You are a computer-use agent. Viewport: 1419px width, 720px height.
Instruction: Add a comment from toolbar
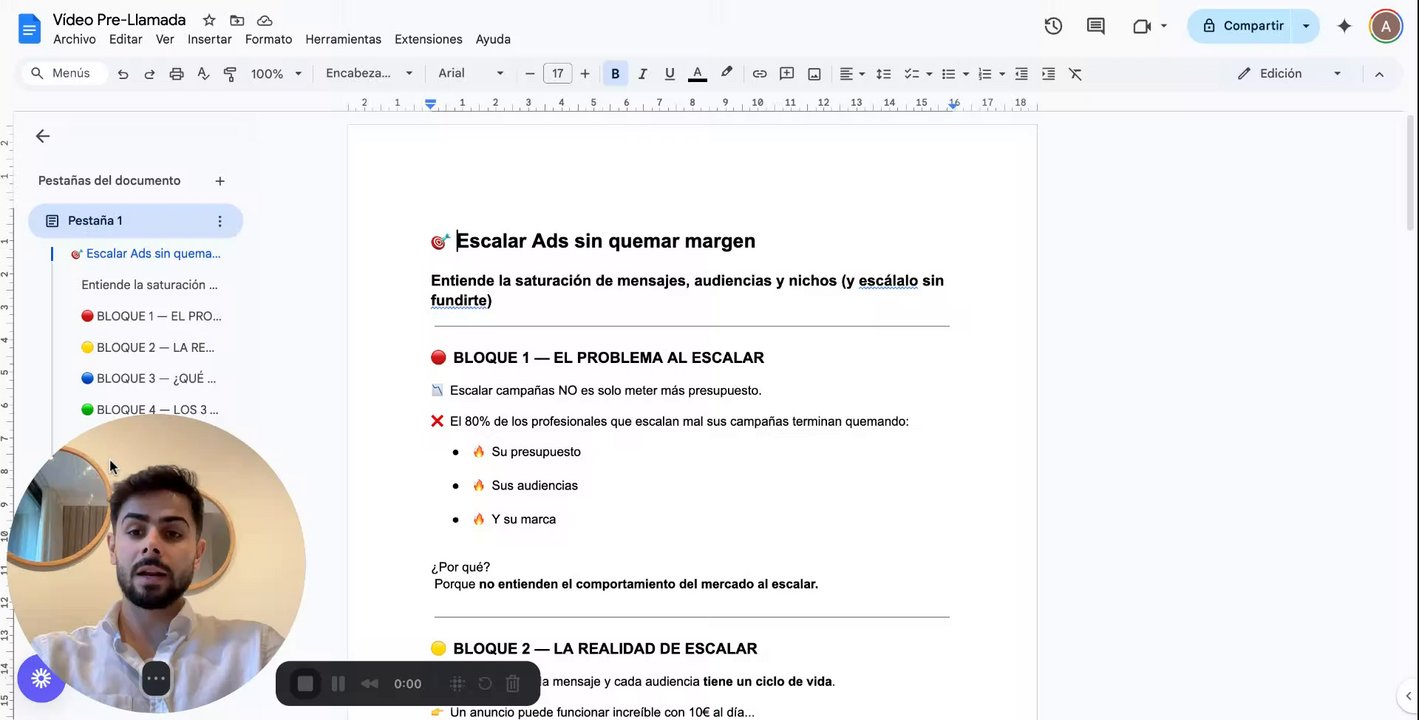coord(787,74)
